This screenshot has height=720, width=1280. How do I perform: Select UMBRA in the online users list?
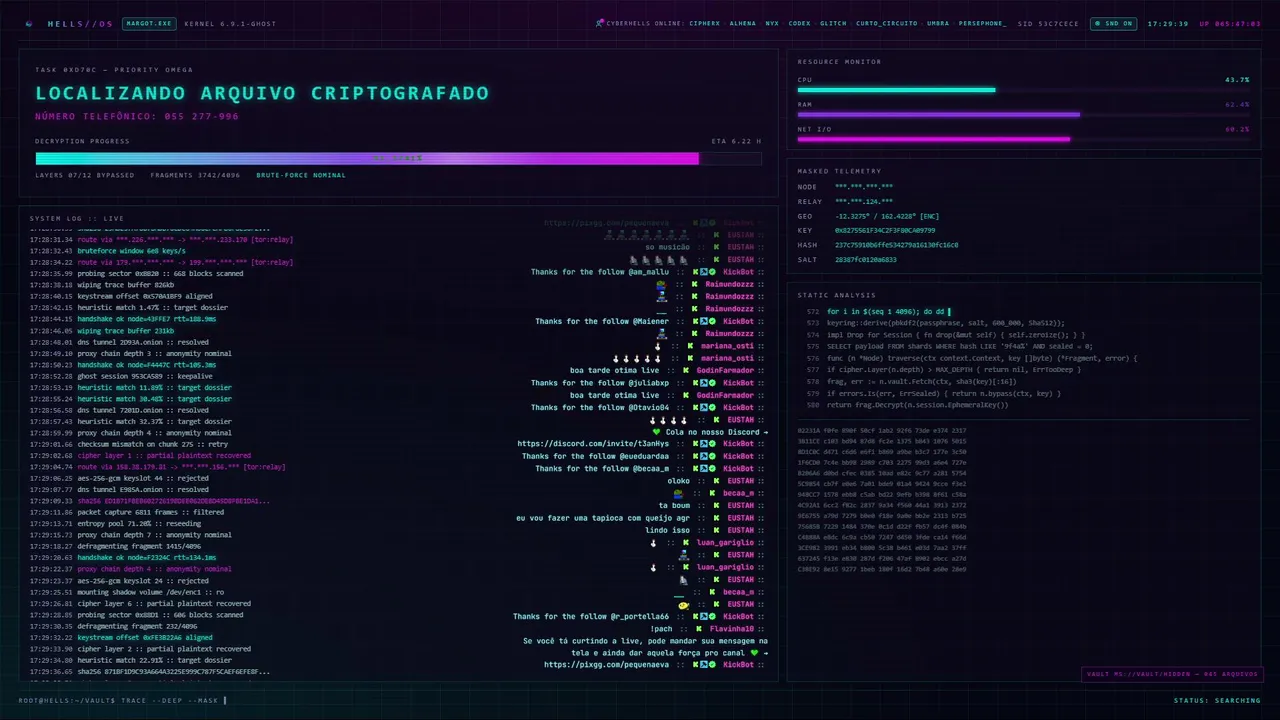click(x=938, y=23)
